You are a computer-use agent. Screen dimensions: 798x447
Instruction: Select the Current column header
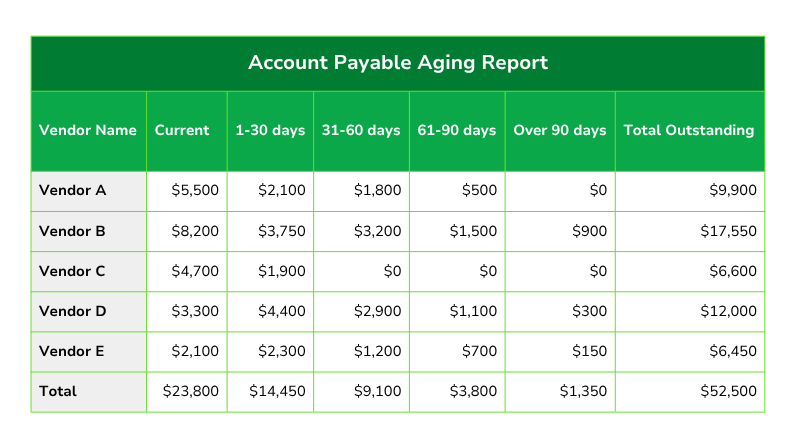(187, 131)
